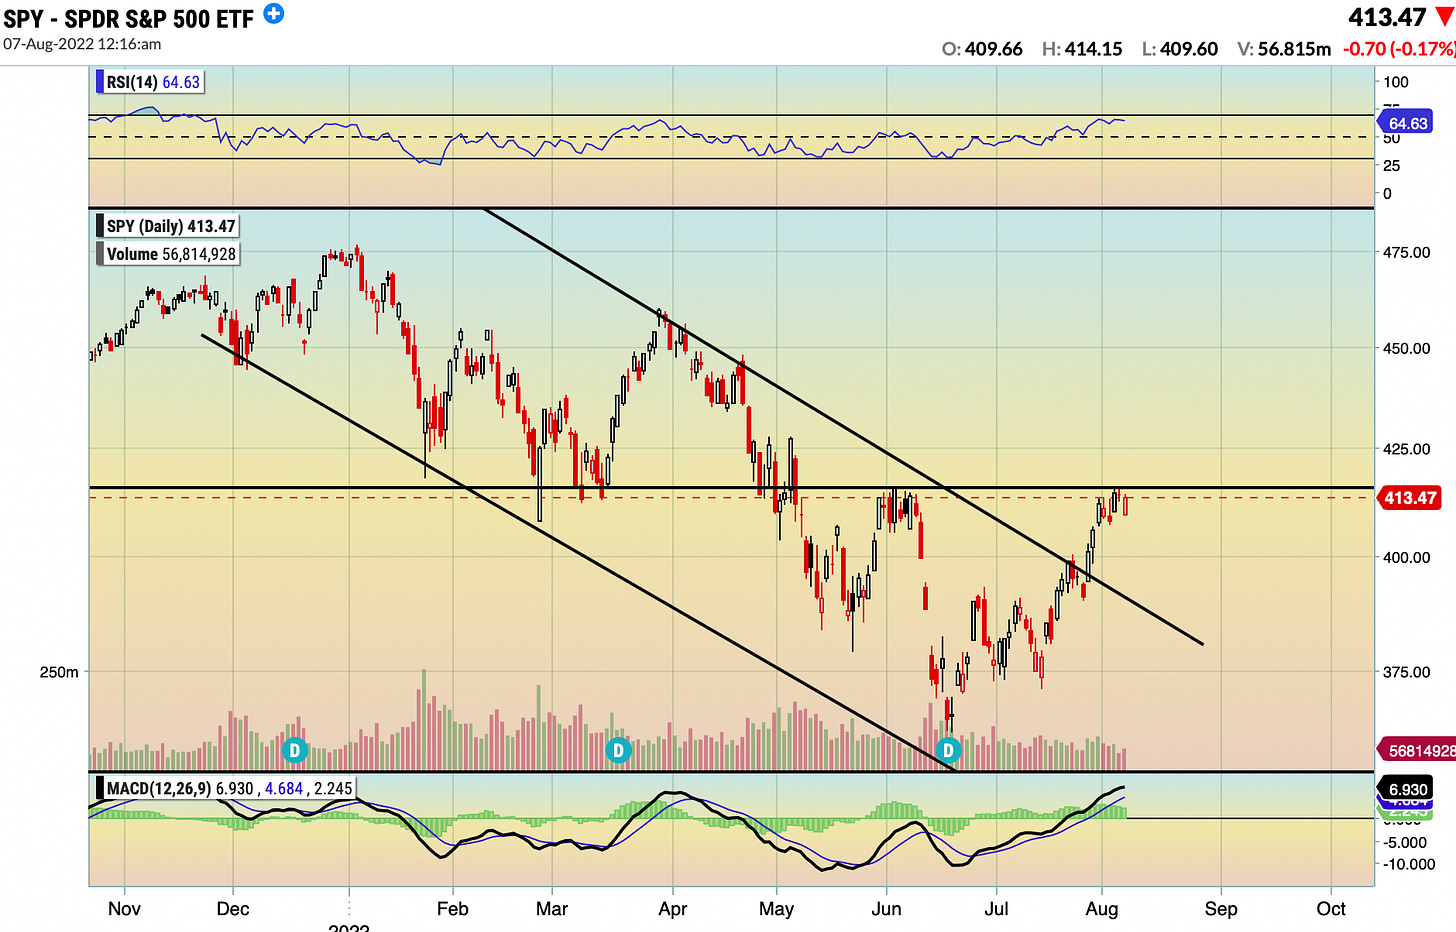Click the 475.00 price axis label
The height and width of the screenshot is (932, 1456).
(1406, 253)
